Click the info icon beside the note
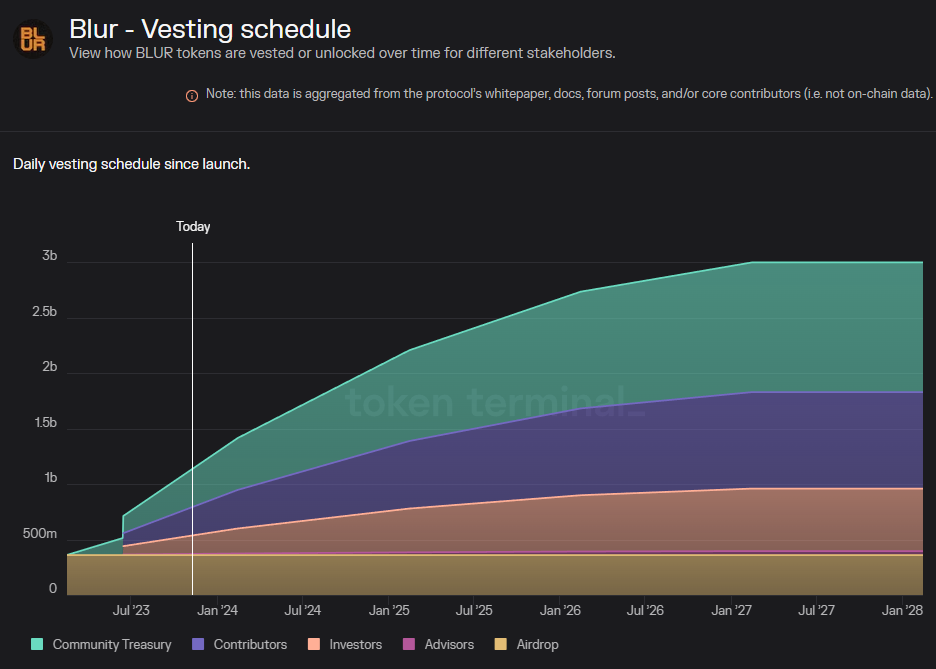 (x=192, y=95)
